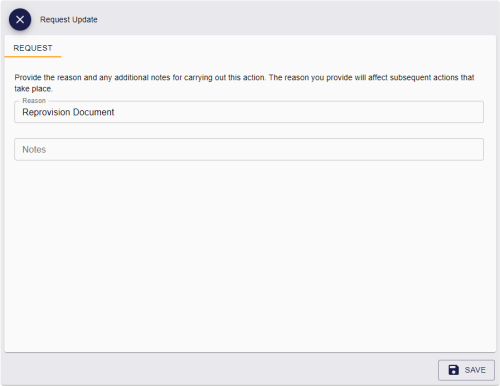Click the SAVE label text
Image resolution: width=500 pixels, height=386 pixels.
pyautogui.click(x=475, y=370)
